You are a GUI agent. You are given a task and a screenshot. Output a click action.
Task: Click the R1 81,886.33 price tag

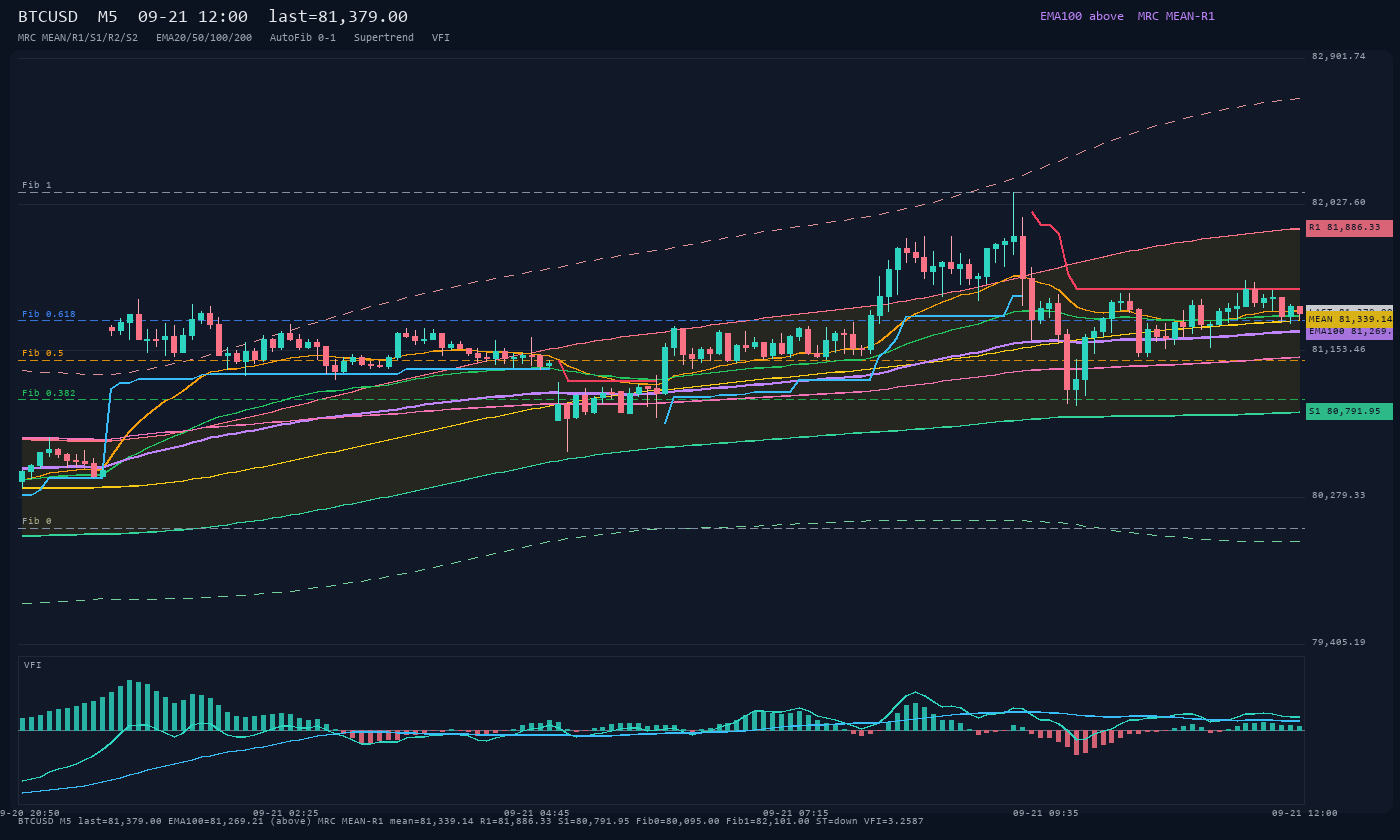point(1349,228)
